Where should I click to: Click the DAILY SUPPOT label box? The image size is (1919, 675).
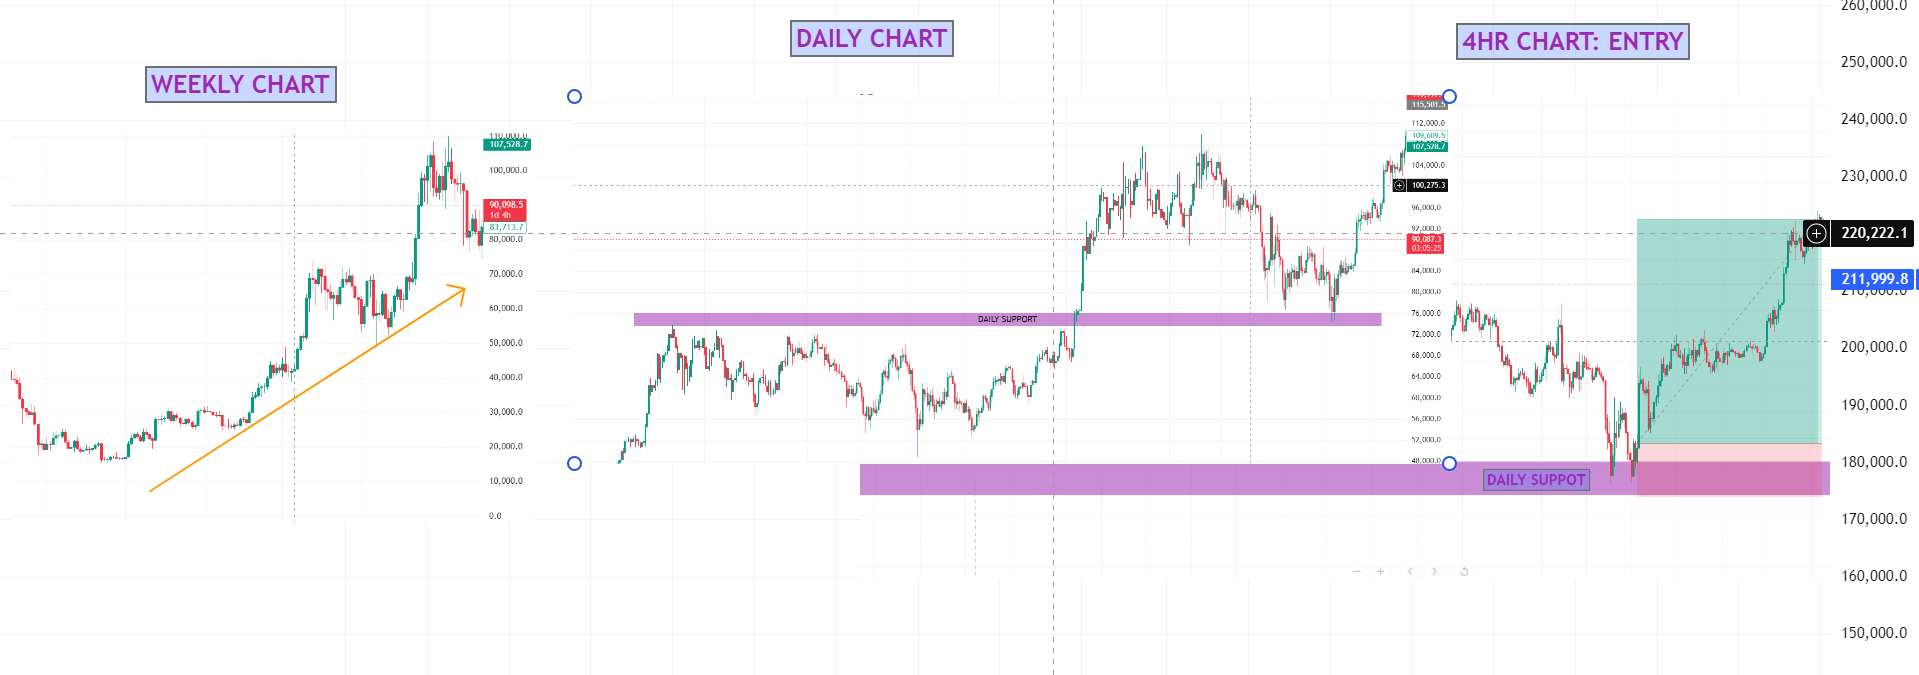point(1536,480)
